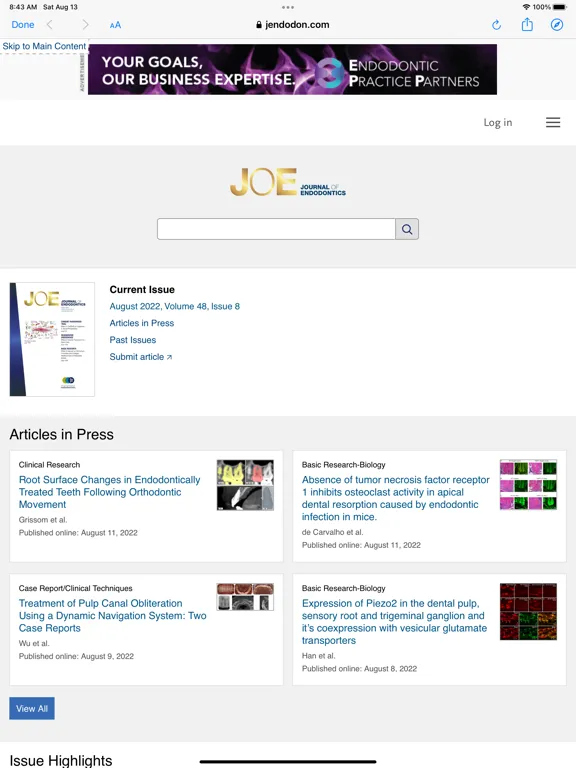Tap the three-dot multitasking indicator
Viewport: 576px width, 768px height.
[x=288, y=7]
